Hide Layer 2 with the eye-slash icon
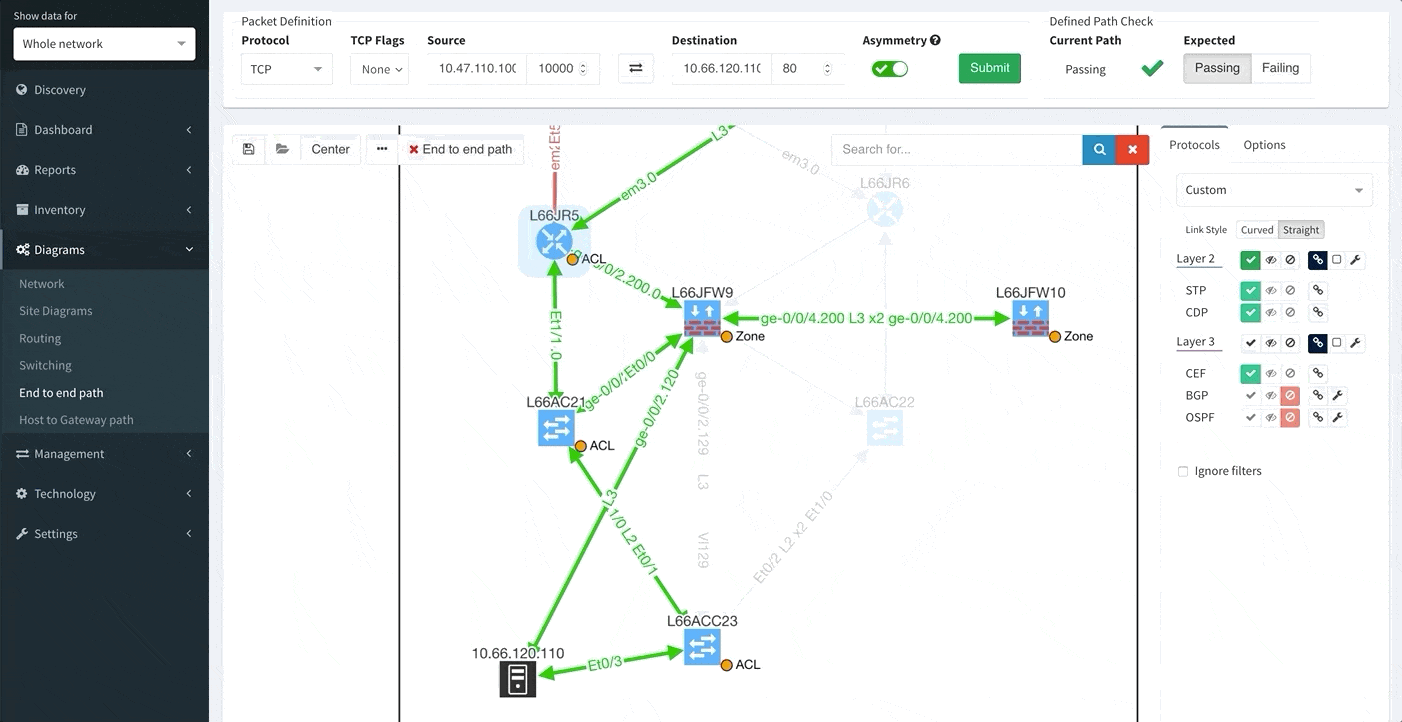This screenshot has width=1402, height=722. pyautogui.click(x=1270, y=260)
